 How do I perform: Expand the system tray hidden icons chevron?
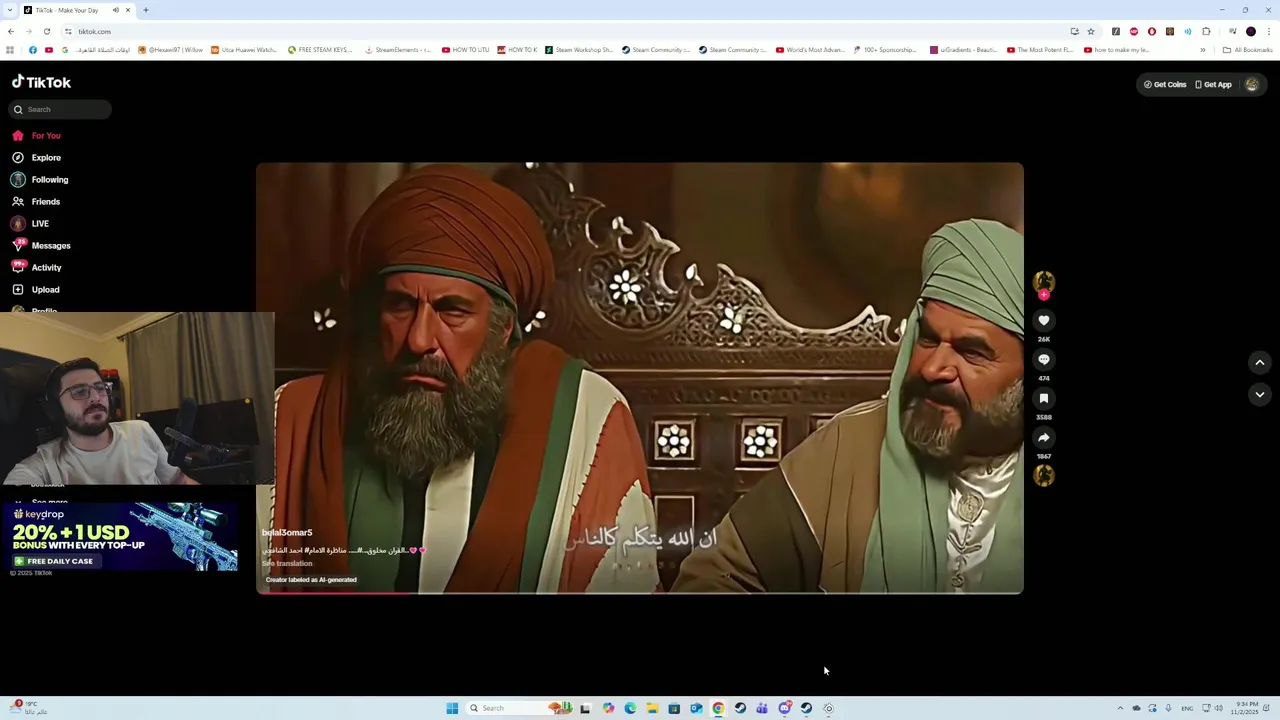(1120, 708)
